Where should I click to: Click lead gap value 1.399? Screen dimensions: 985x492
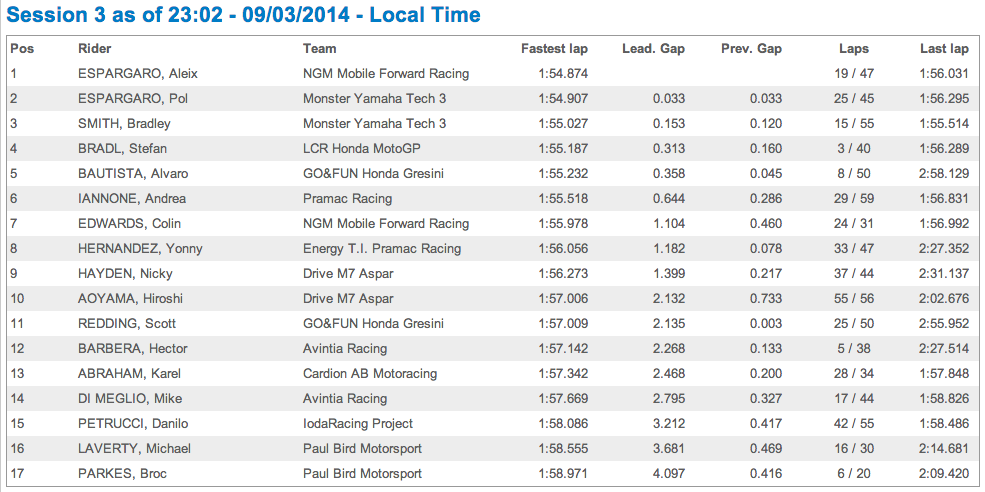click(669, 274)
